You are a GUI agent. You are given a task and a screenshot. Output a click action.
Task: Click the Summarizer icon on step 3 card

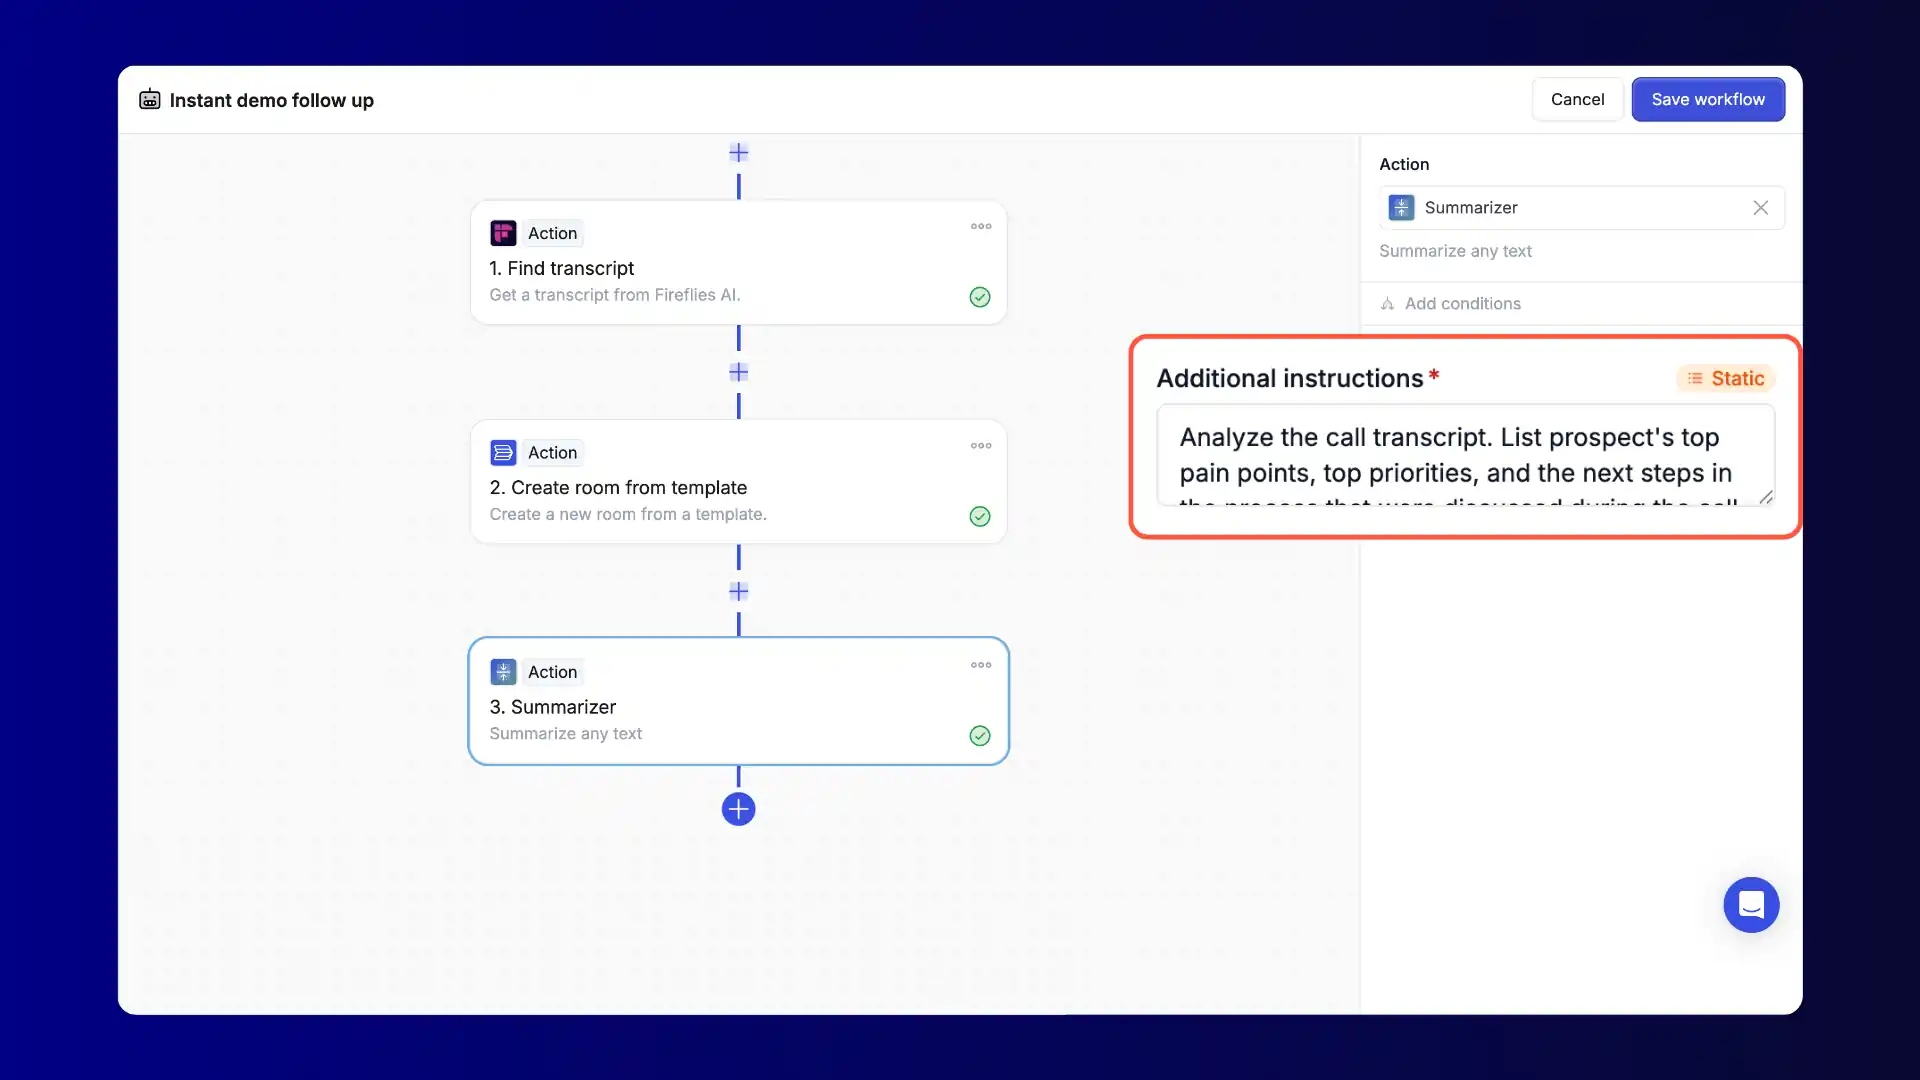pos(503,672)
